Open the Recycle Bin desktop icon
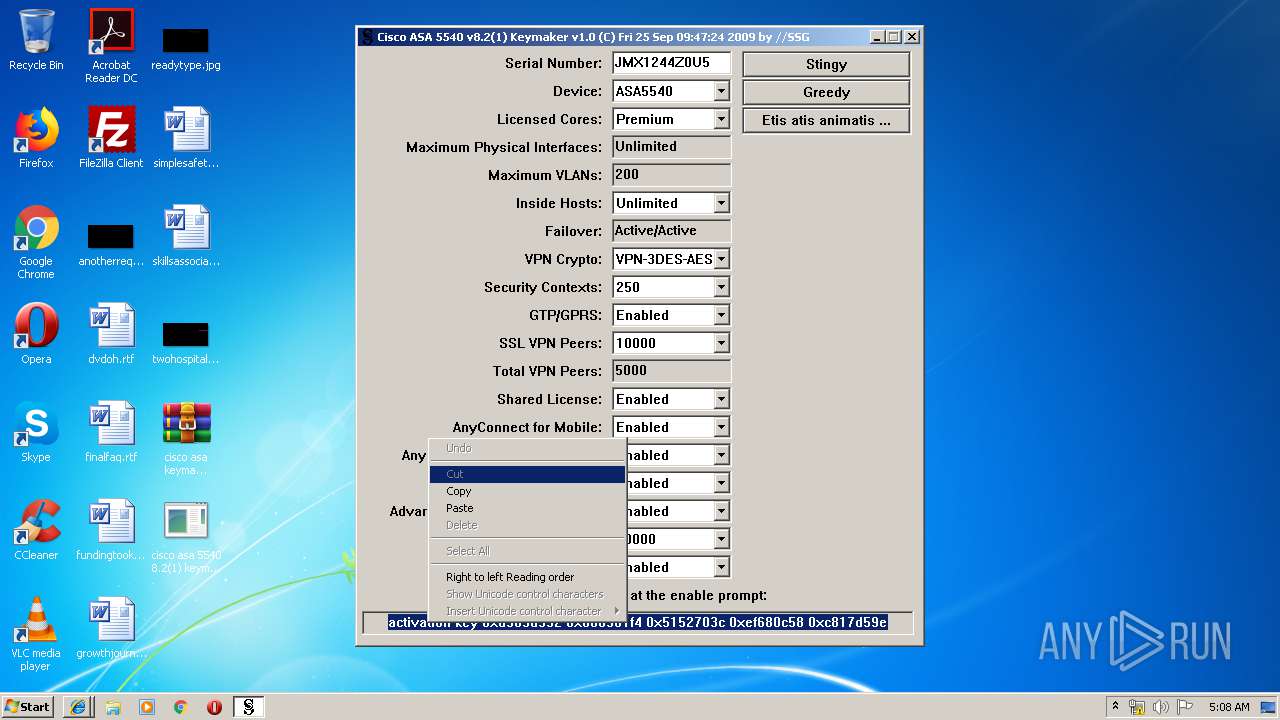The image size is (1280, 720). [36, 40]
